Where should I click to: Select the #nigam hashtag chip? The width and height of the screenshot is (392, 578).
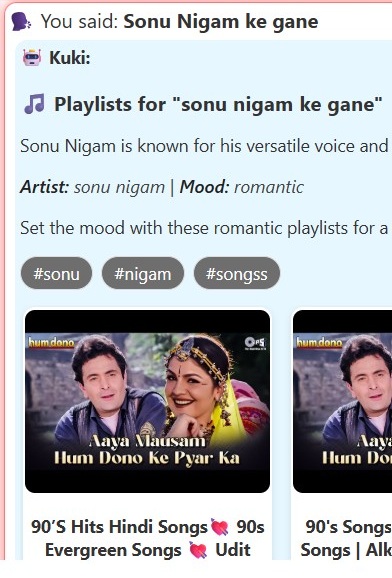click(x=143, y=274)
